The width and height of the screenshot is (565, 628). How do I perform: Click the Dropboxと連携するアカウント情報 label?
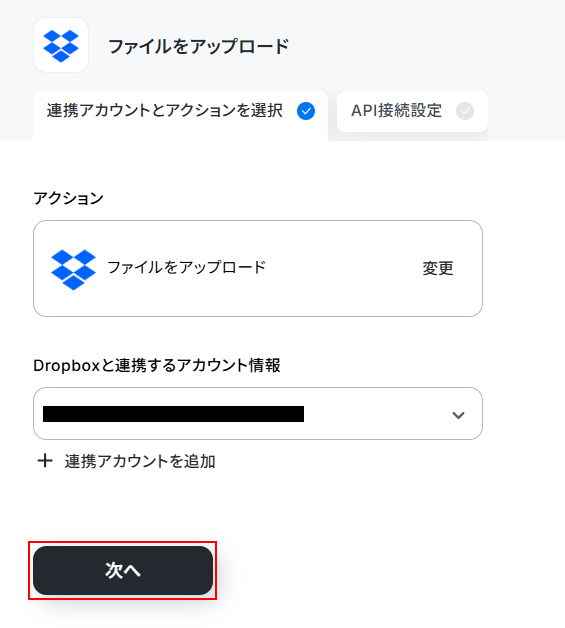tap(157, 365)
